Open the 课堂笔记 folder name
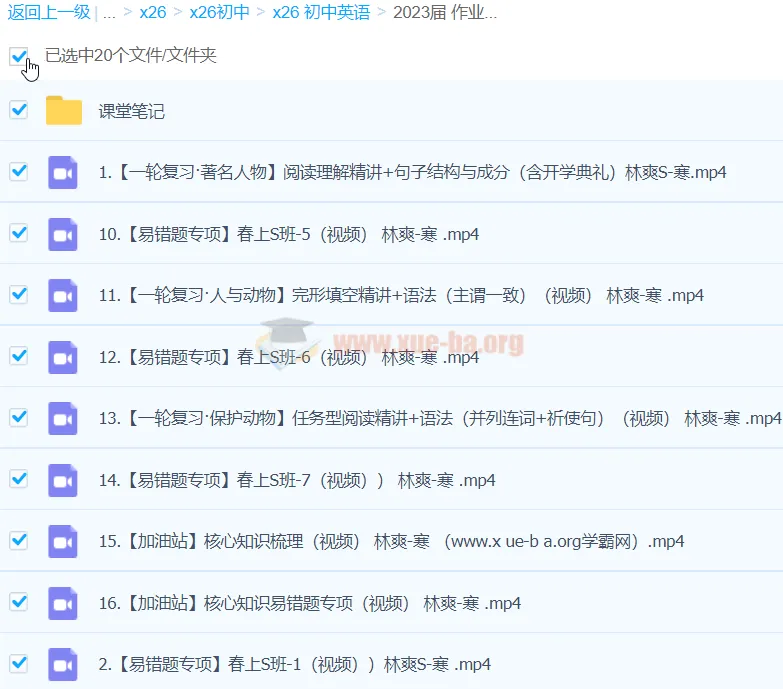The width and height of the screenshot is (783, 689). click(131, 112)
